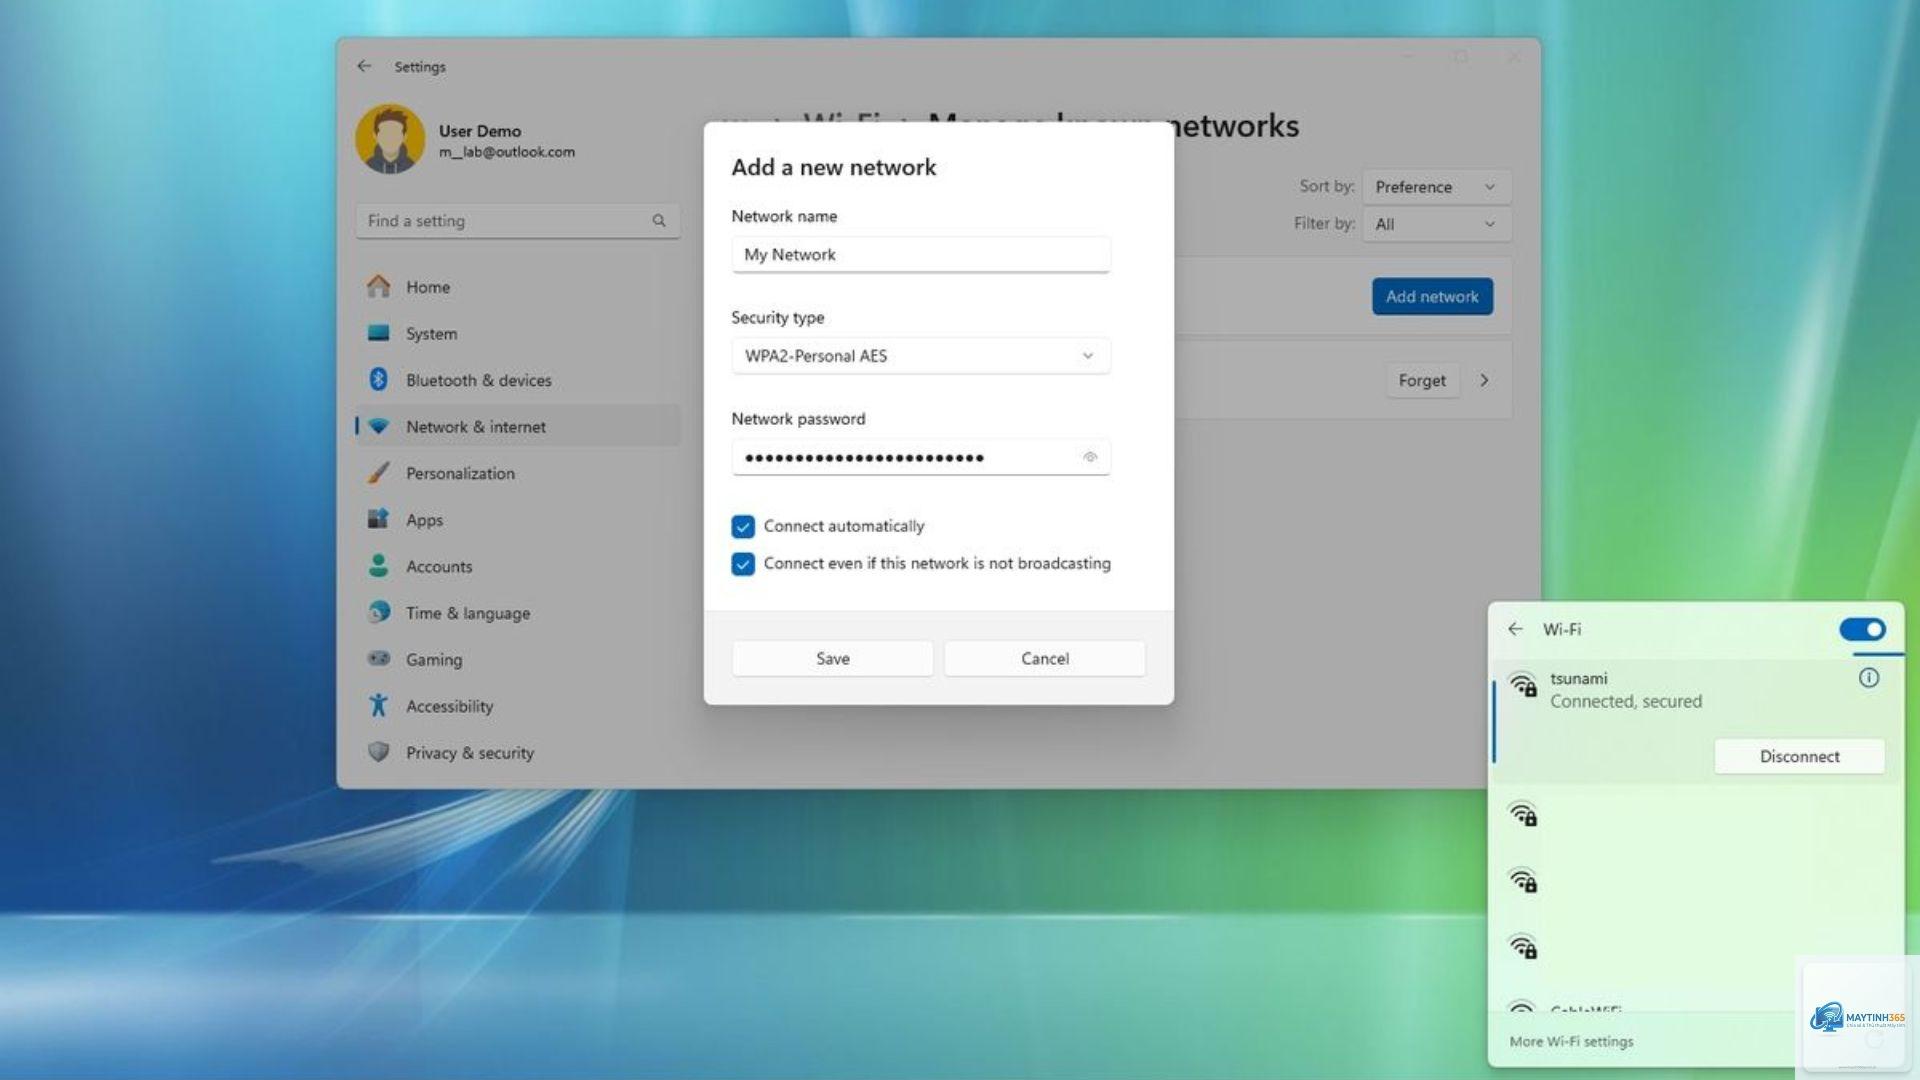Viewport: 1920px width, 1080px height.
Task: Click the Network password input field
Action: pos(920,457)
